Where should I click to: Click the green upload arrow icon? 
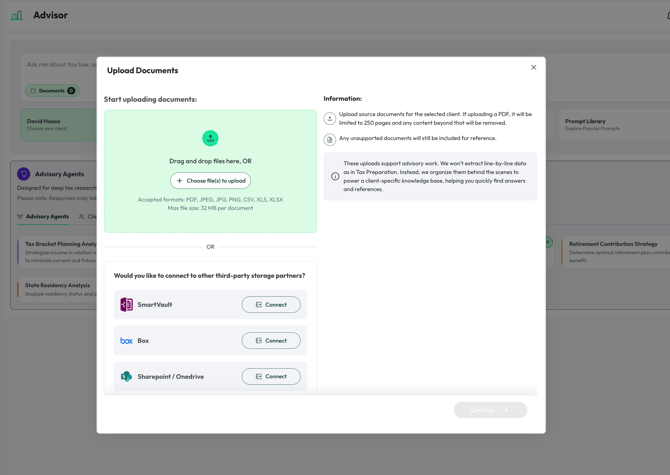coord(210,138)
